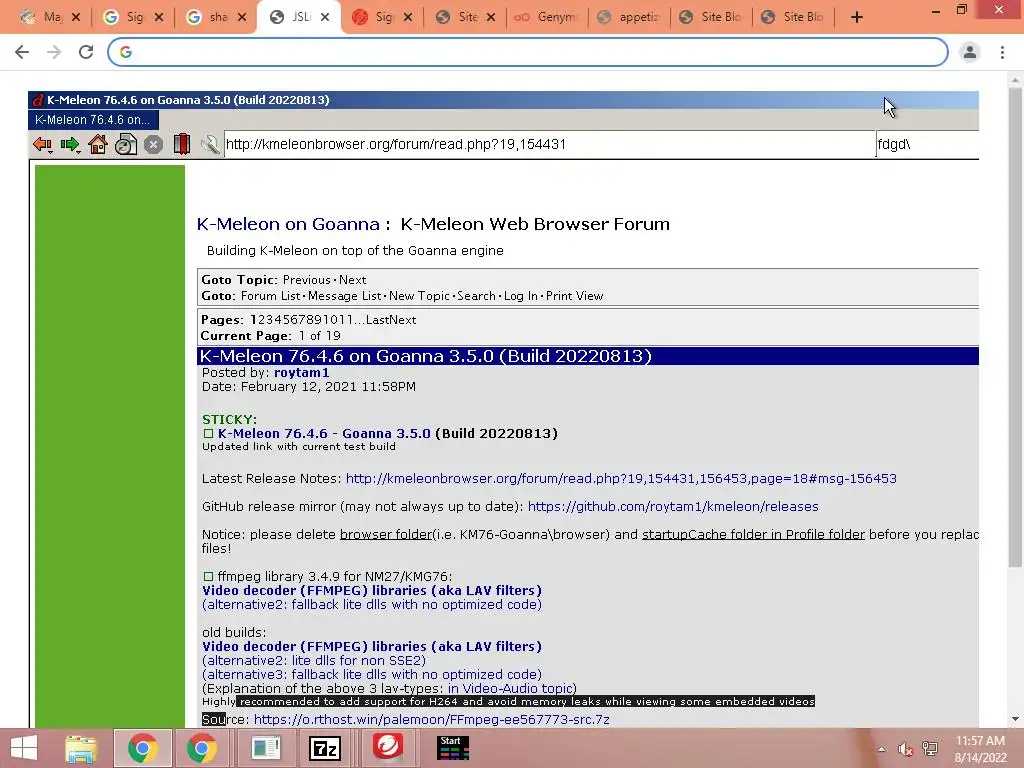The image size is (1024, 768).
Task: Click the network tray icon
Action: (x=930, y=749)
